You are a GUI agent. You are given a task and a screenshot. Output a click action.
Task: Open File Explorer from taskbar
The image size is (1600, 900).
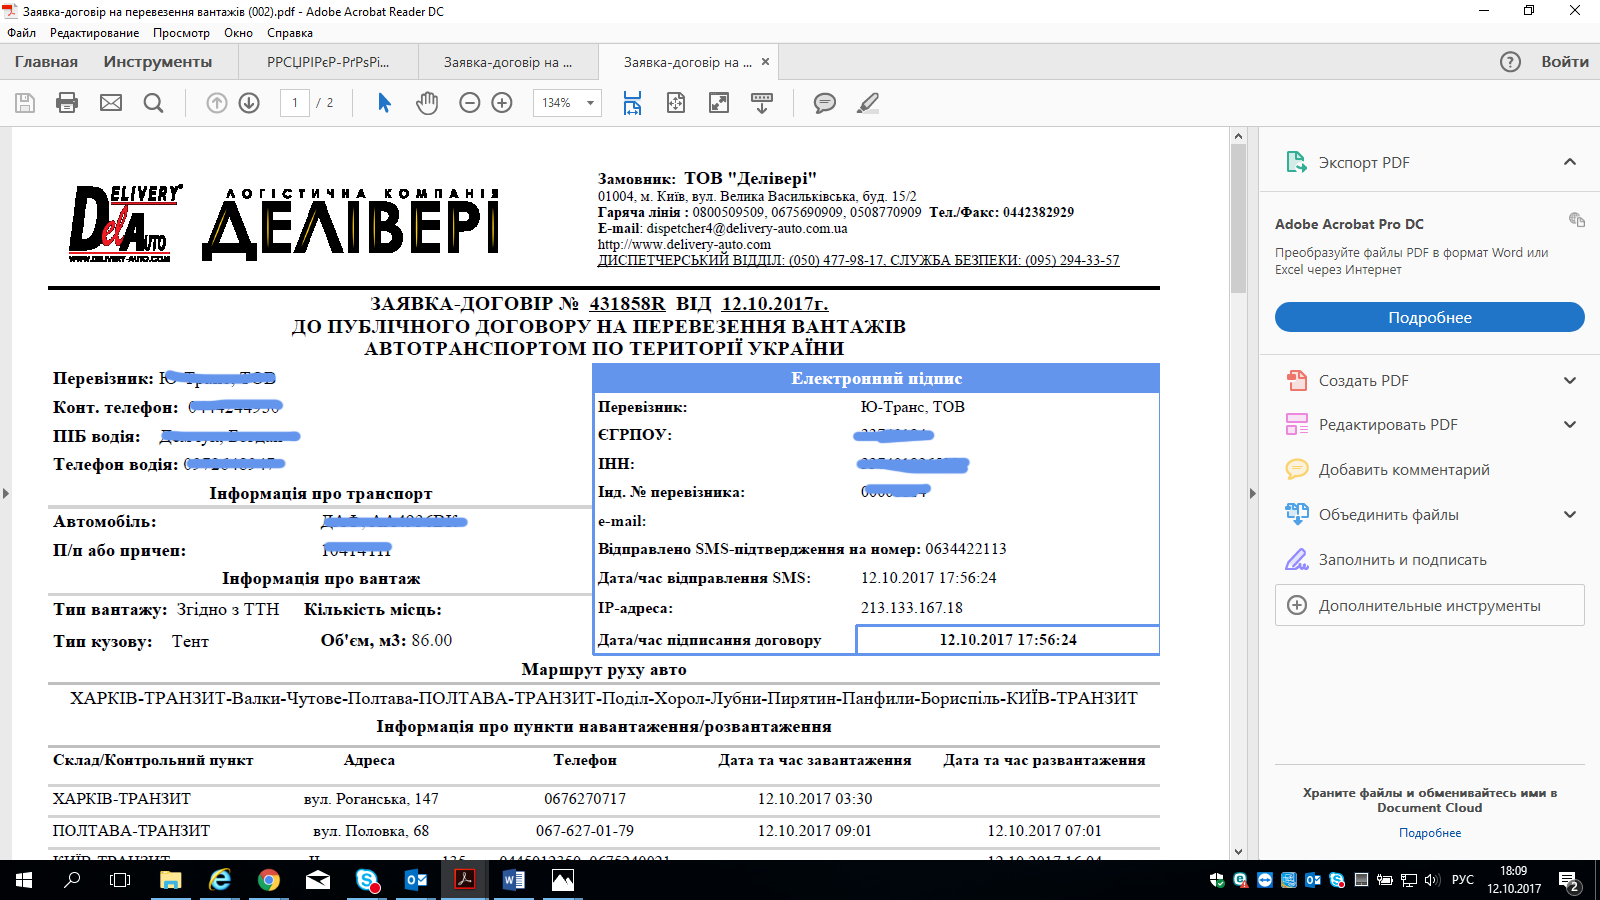coord(171,880)
